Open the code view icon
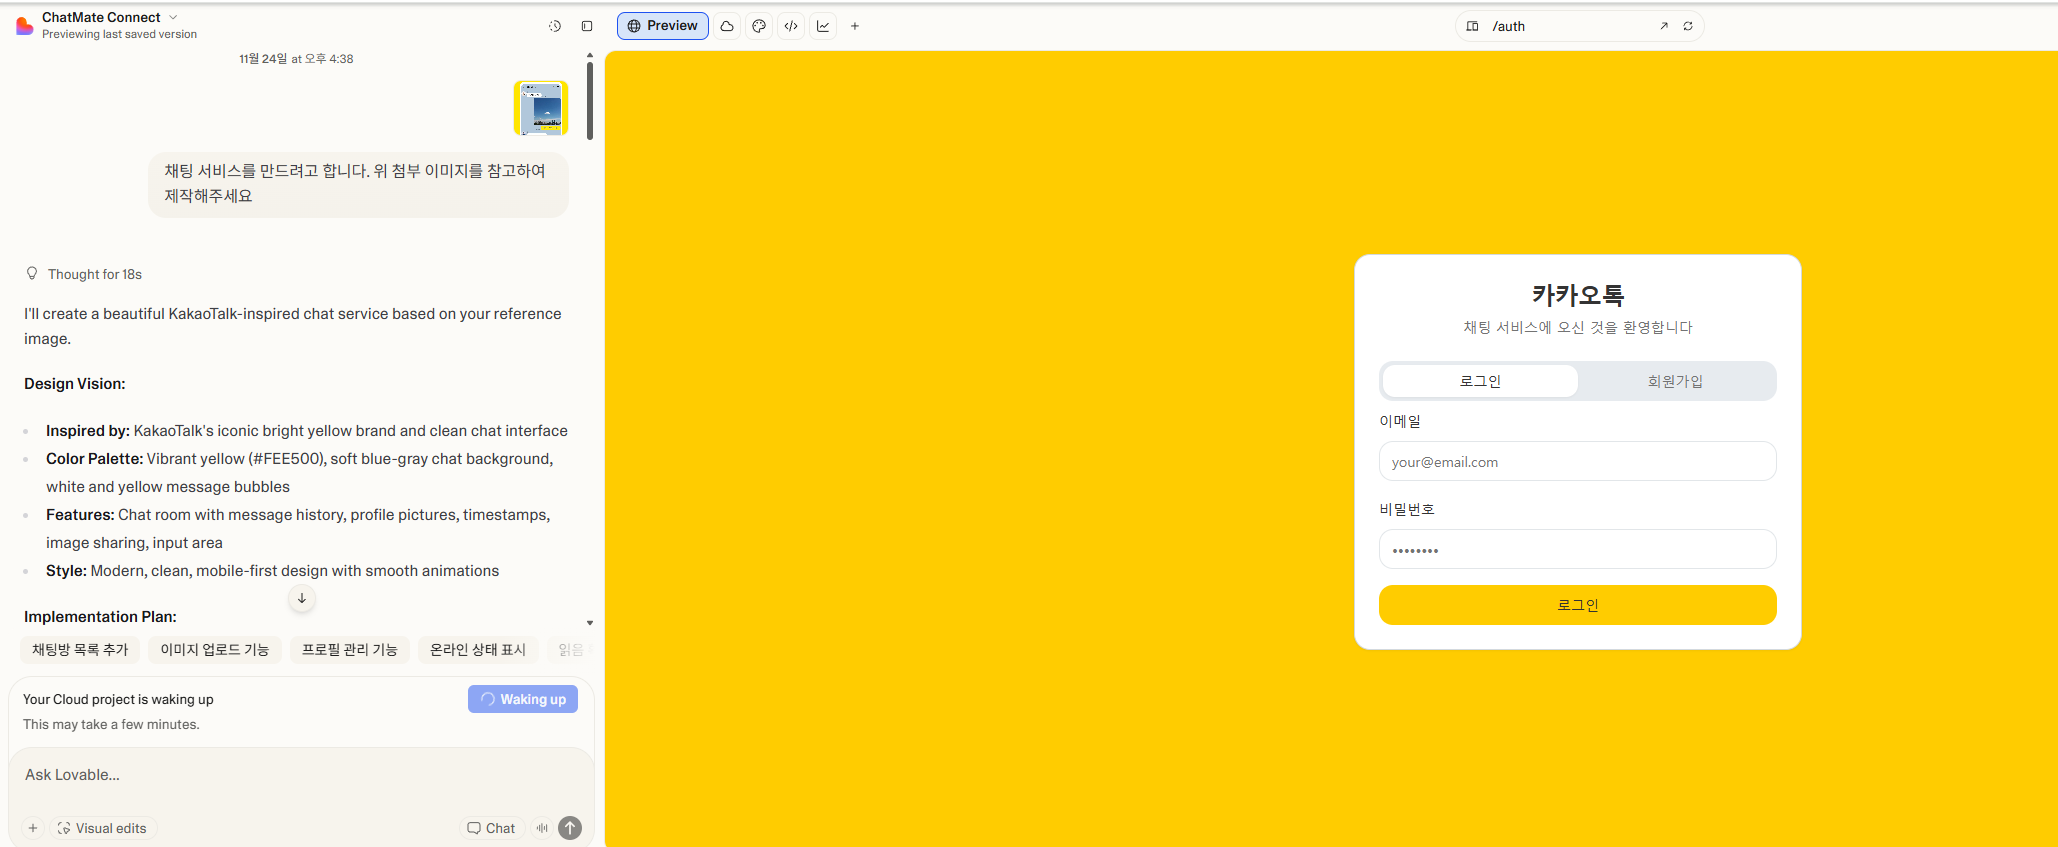Image resolution: width=2058 pixels, height=847 pixels. 791,26
